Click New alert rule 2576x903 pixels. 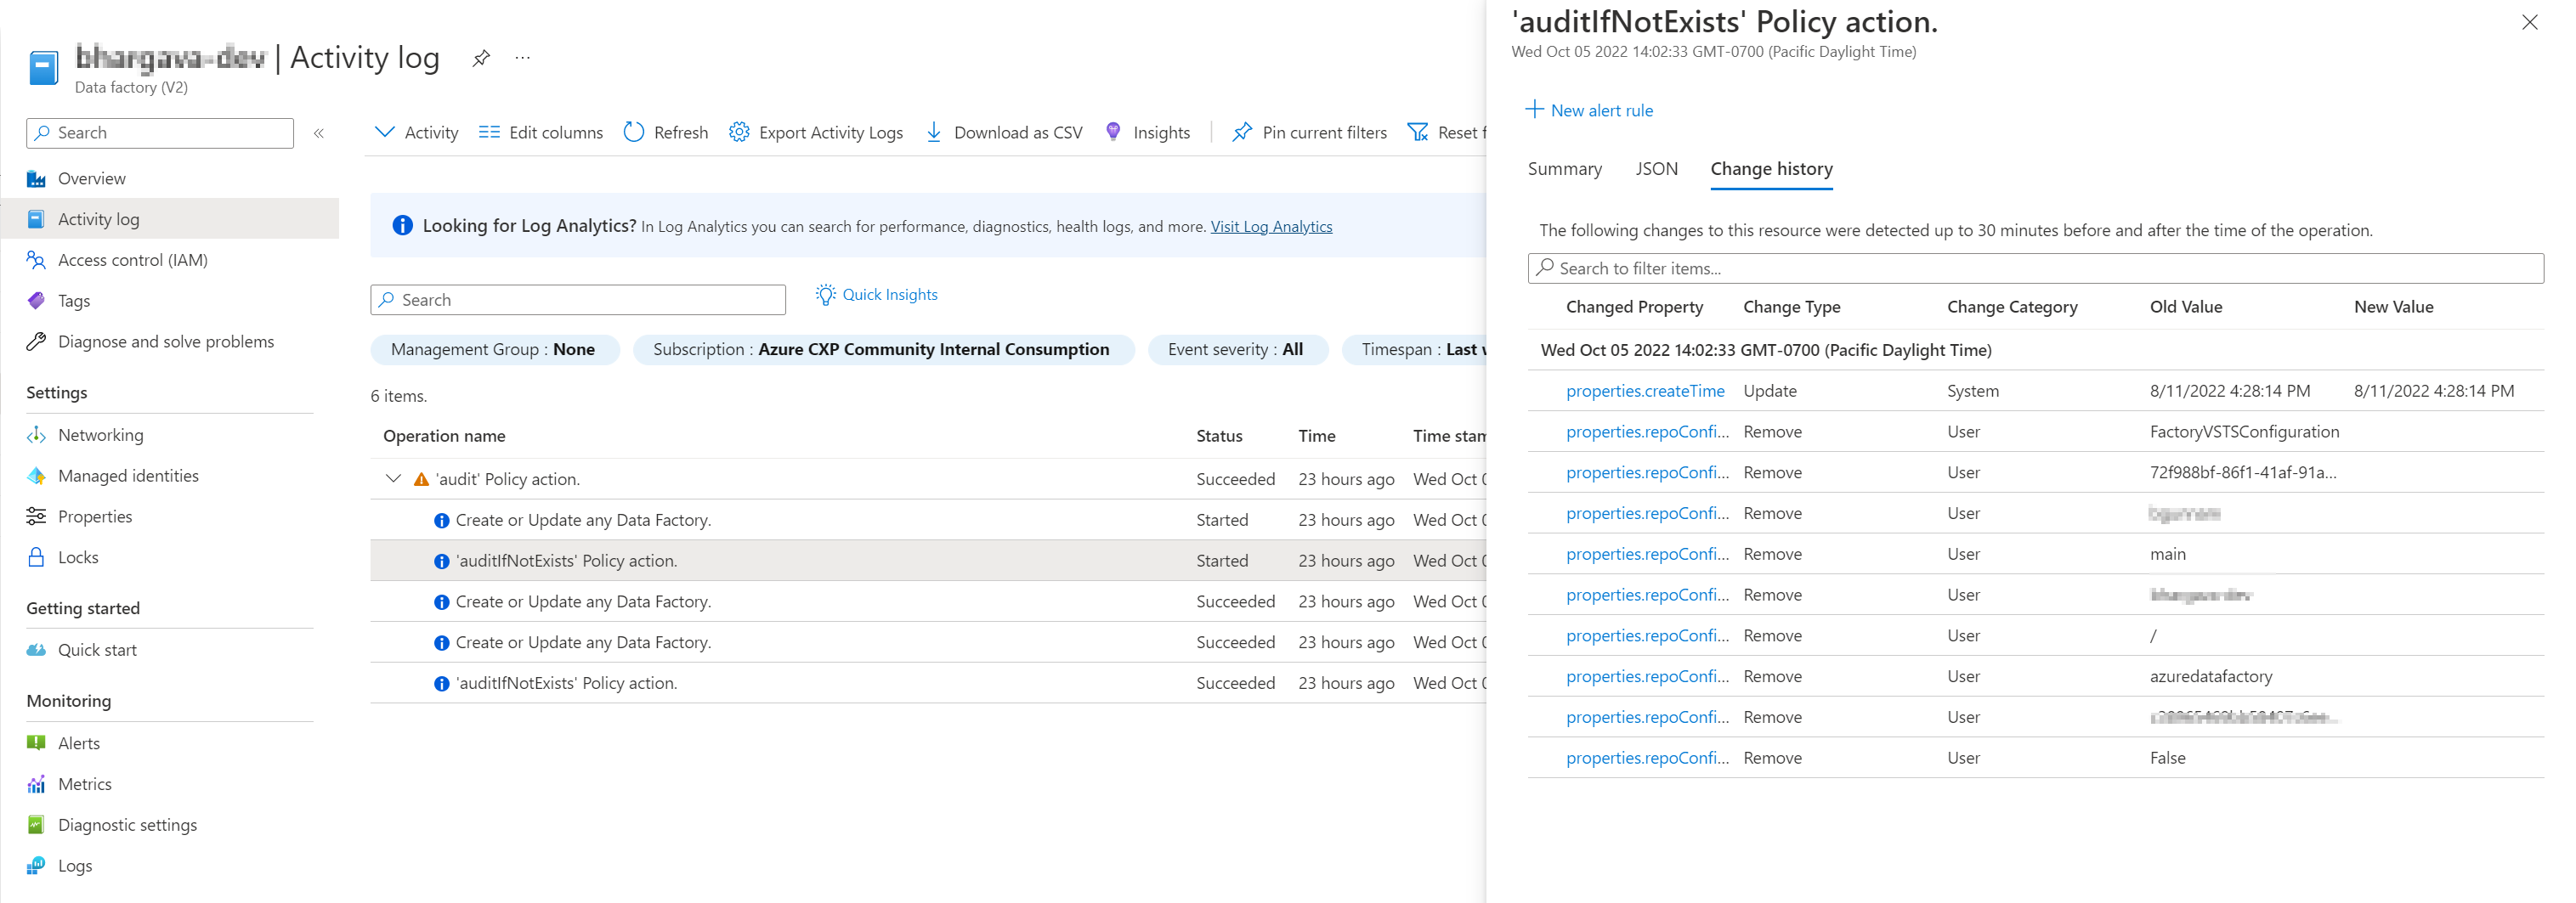[1589, 110]
